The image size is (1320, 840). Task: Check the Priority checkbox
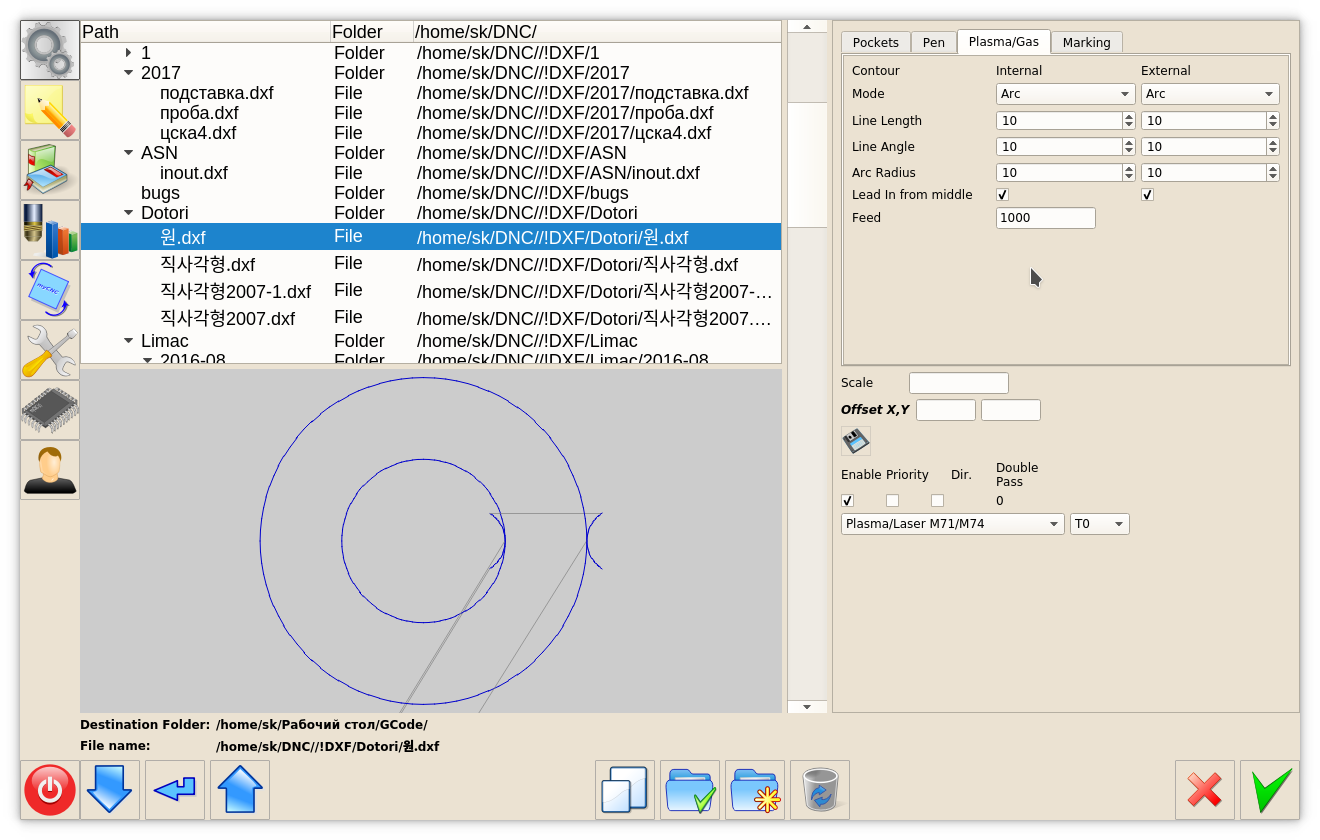pos(893,501)
